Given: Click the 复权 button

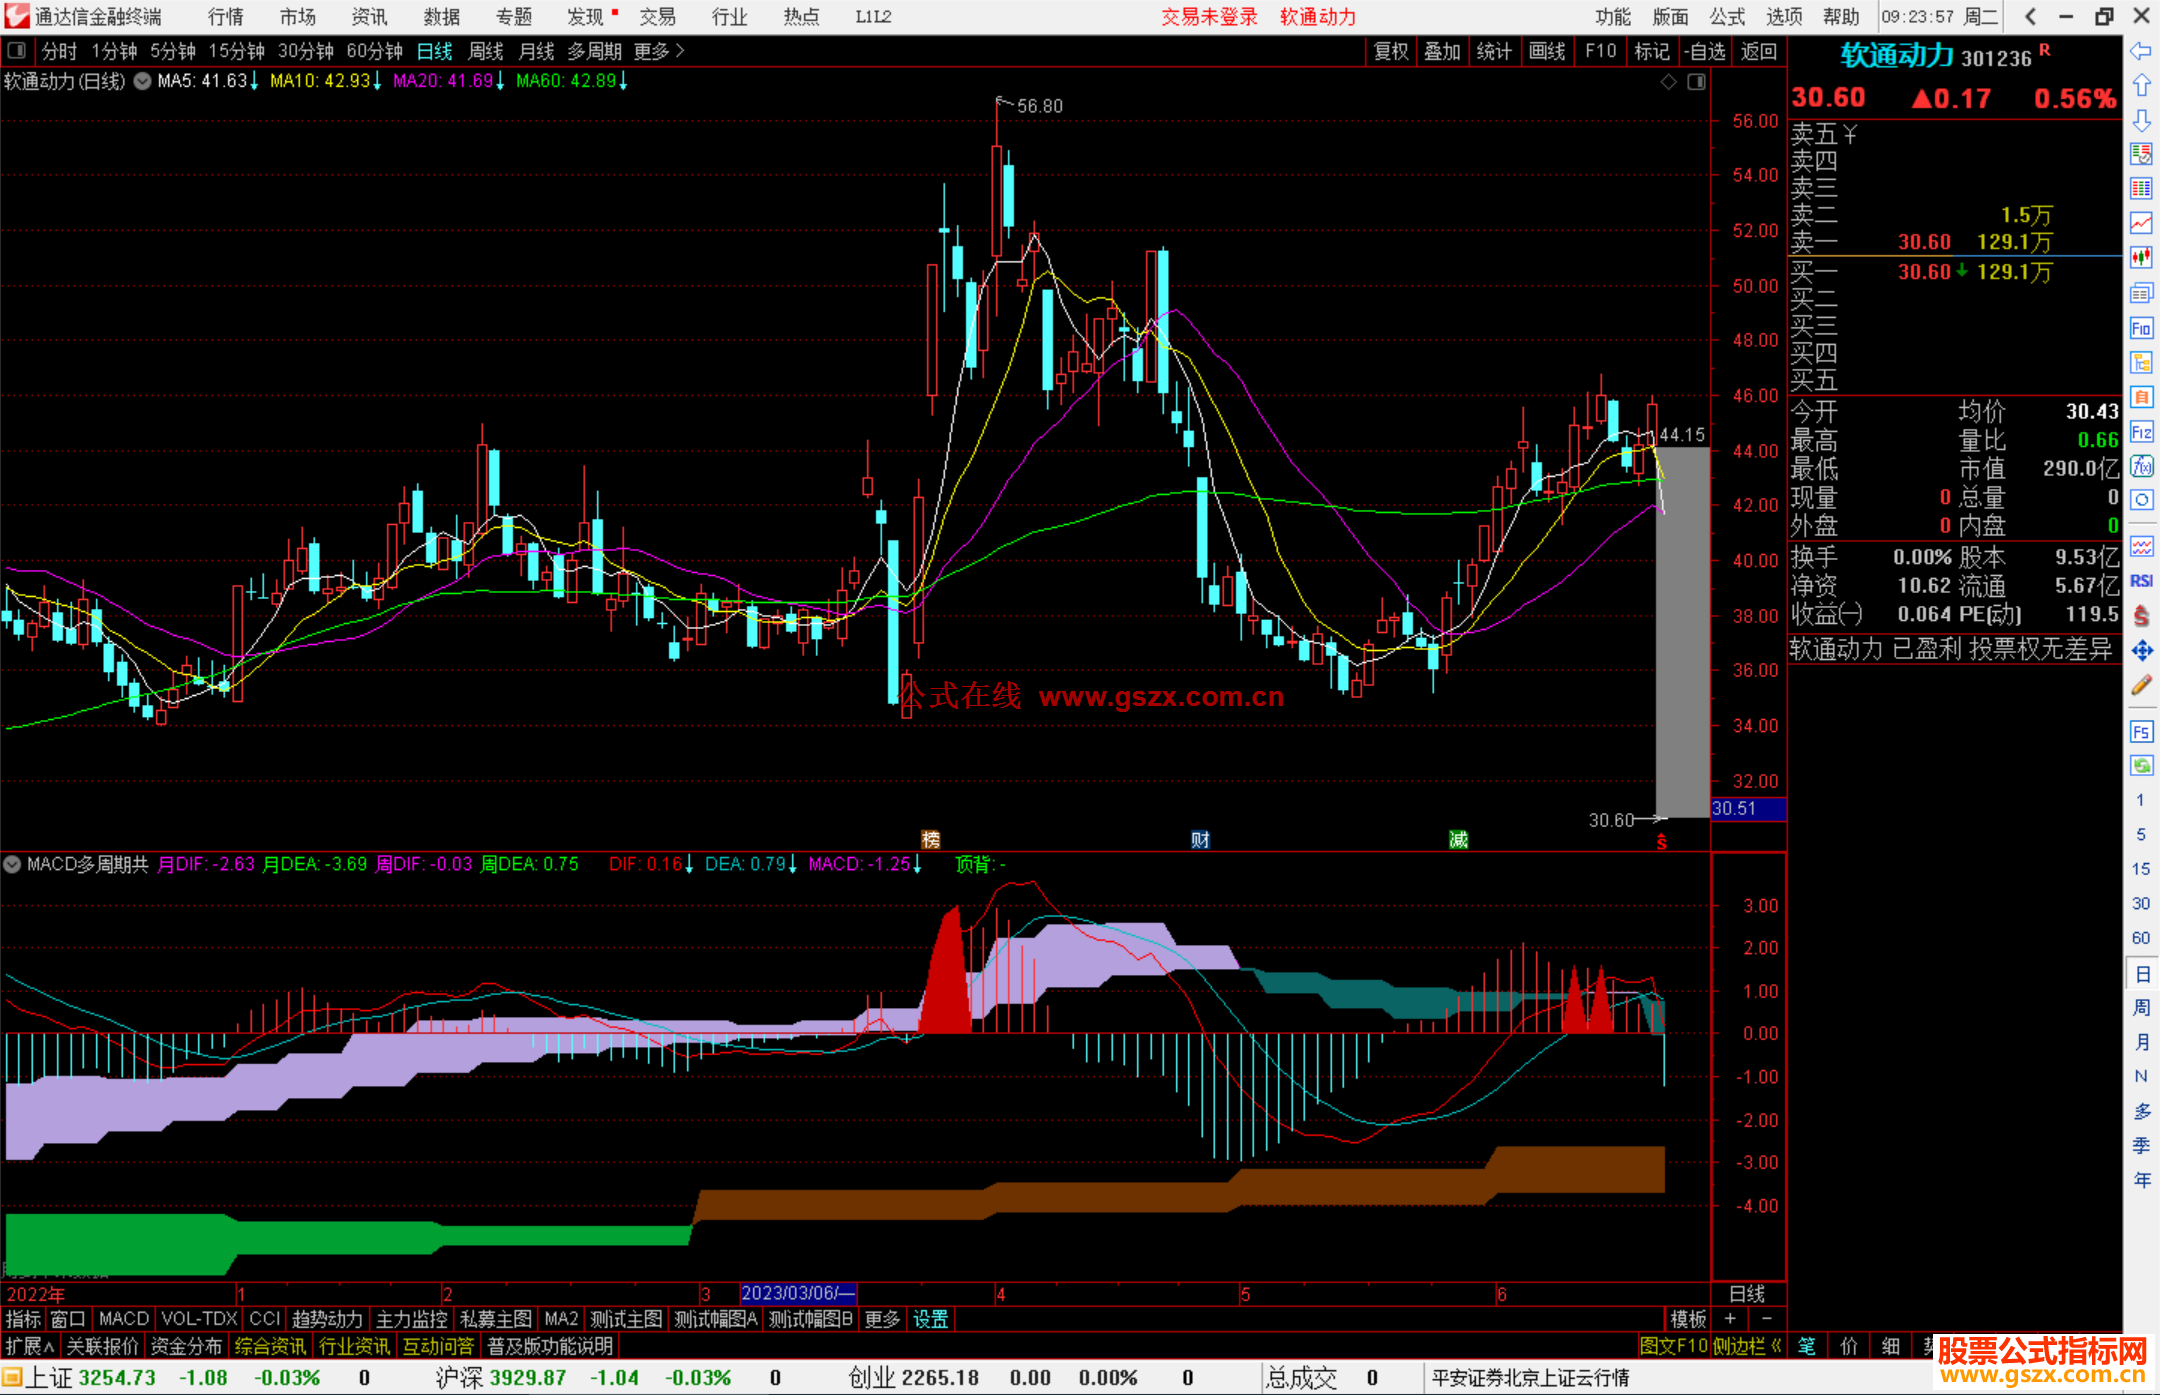Looking at the screenshot, I should pyautogui.click(x=1391, y=51).
